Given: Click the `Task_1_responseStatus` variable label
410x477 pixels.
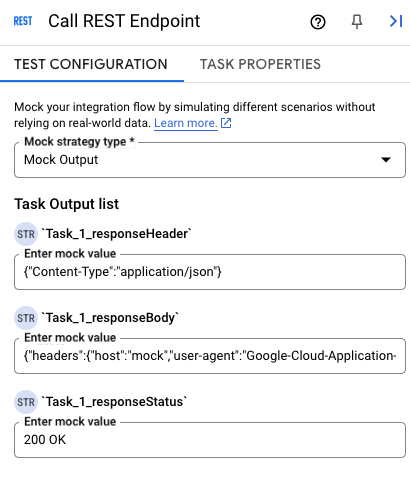Looking at the screenshot, I should pos(114,402).
